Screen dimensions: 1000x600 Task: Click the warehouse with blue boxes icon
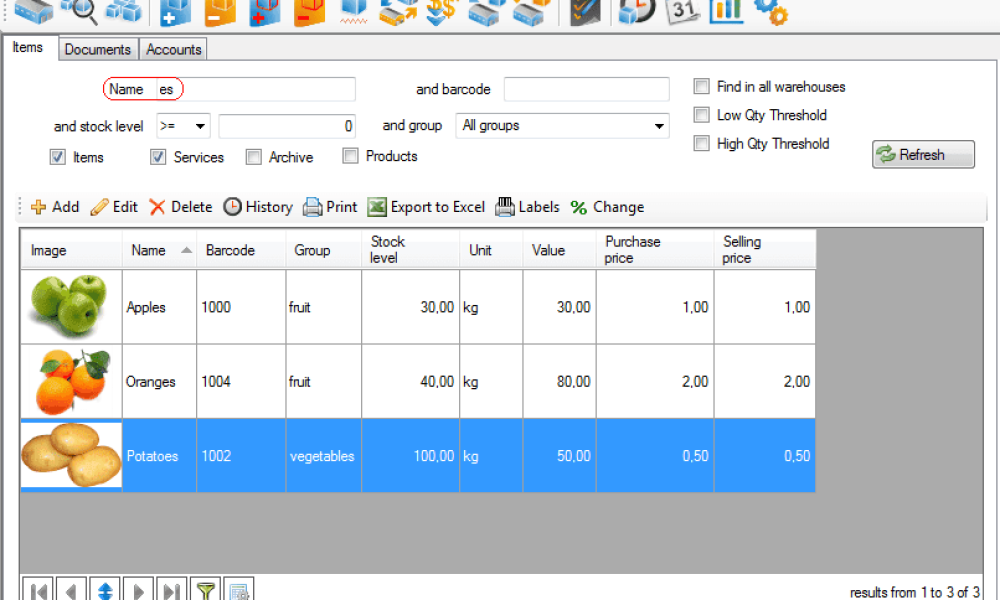486,13
